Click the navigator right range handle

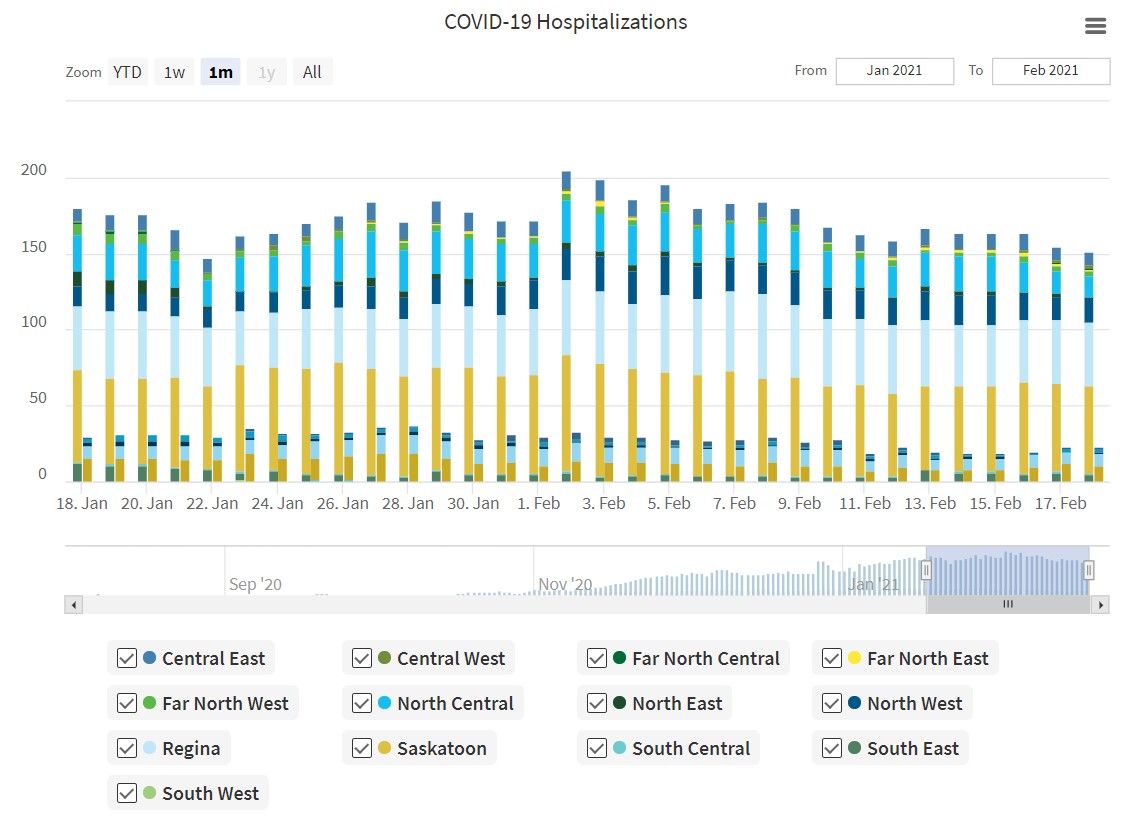coord(1088,571)
